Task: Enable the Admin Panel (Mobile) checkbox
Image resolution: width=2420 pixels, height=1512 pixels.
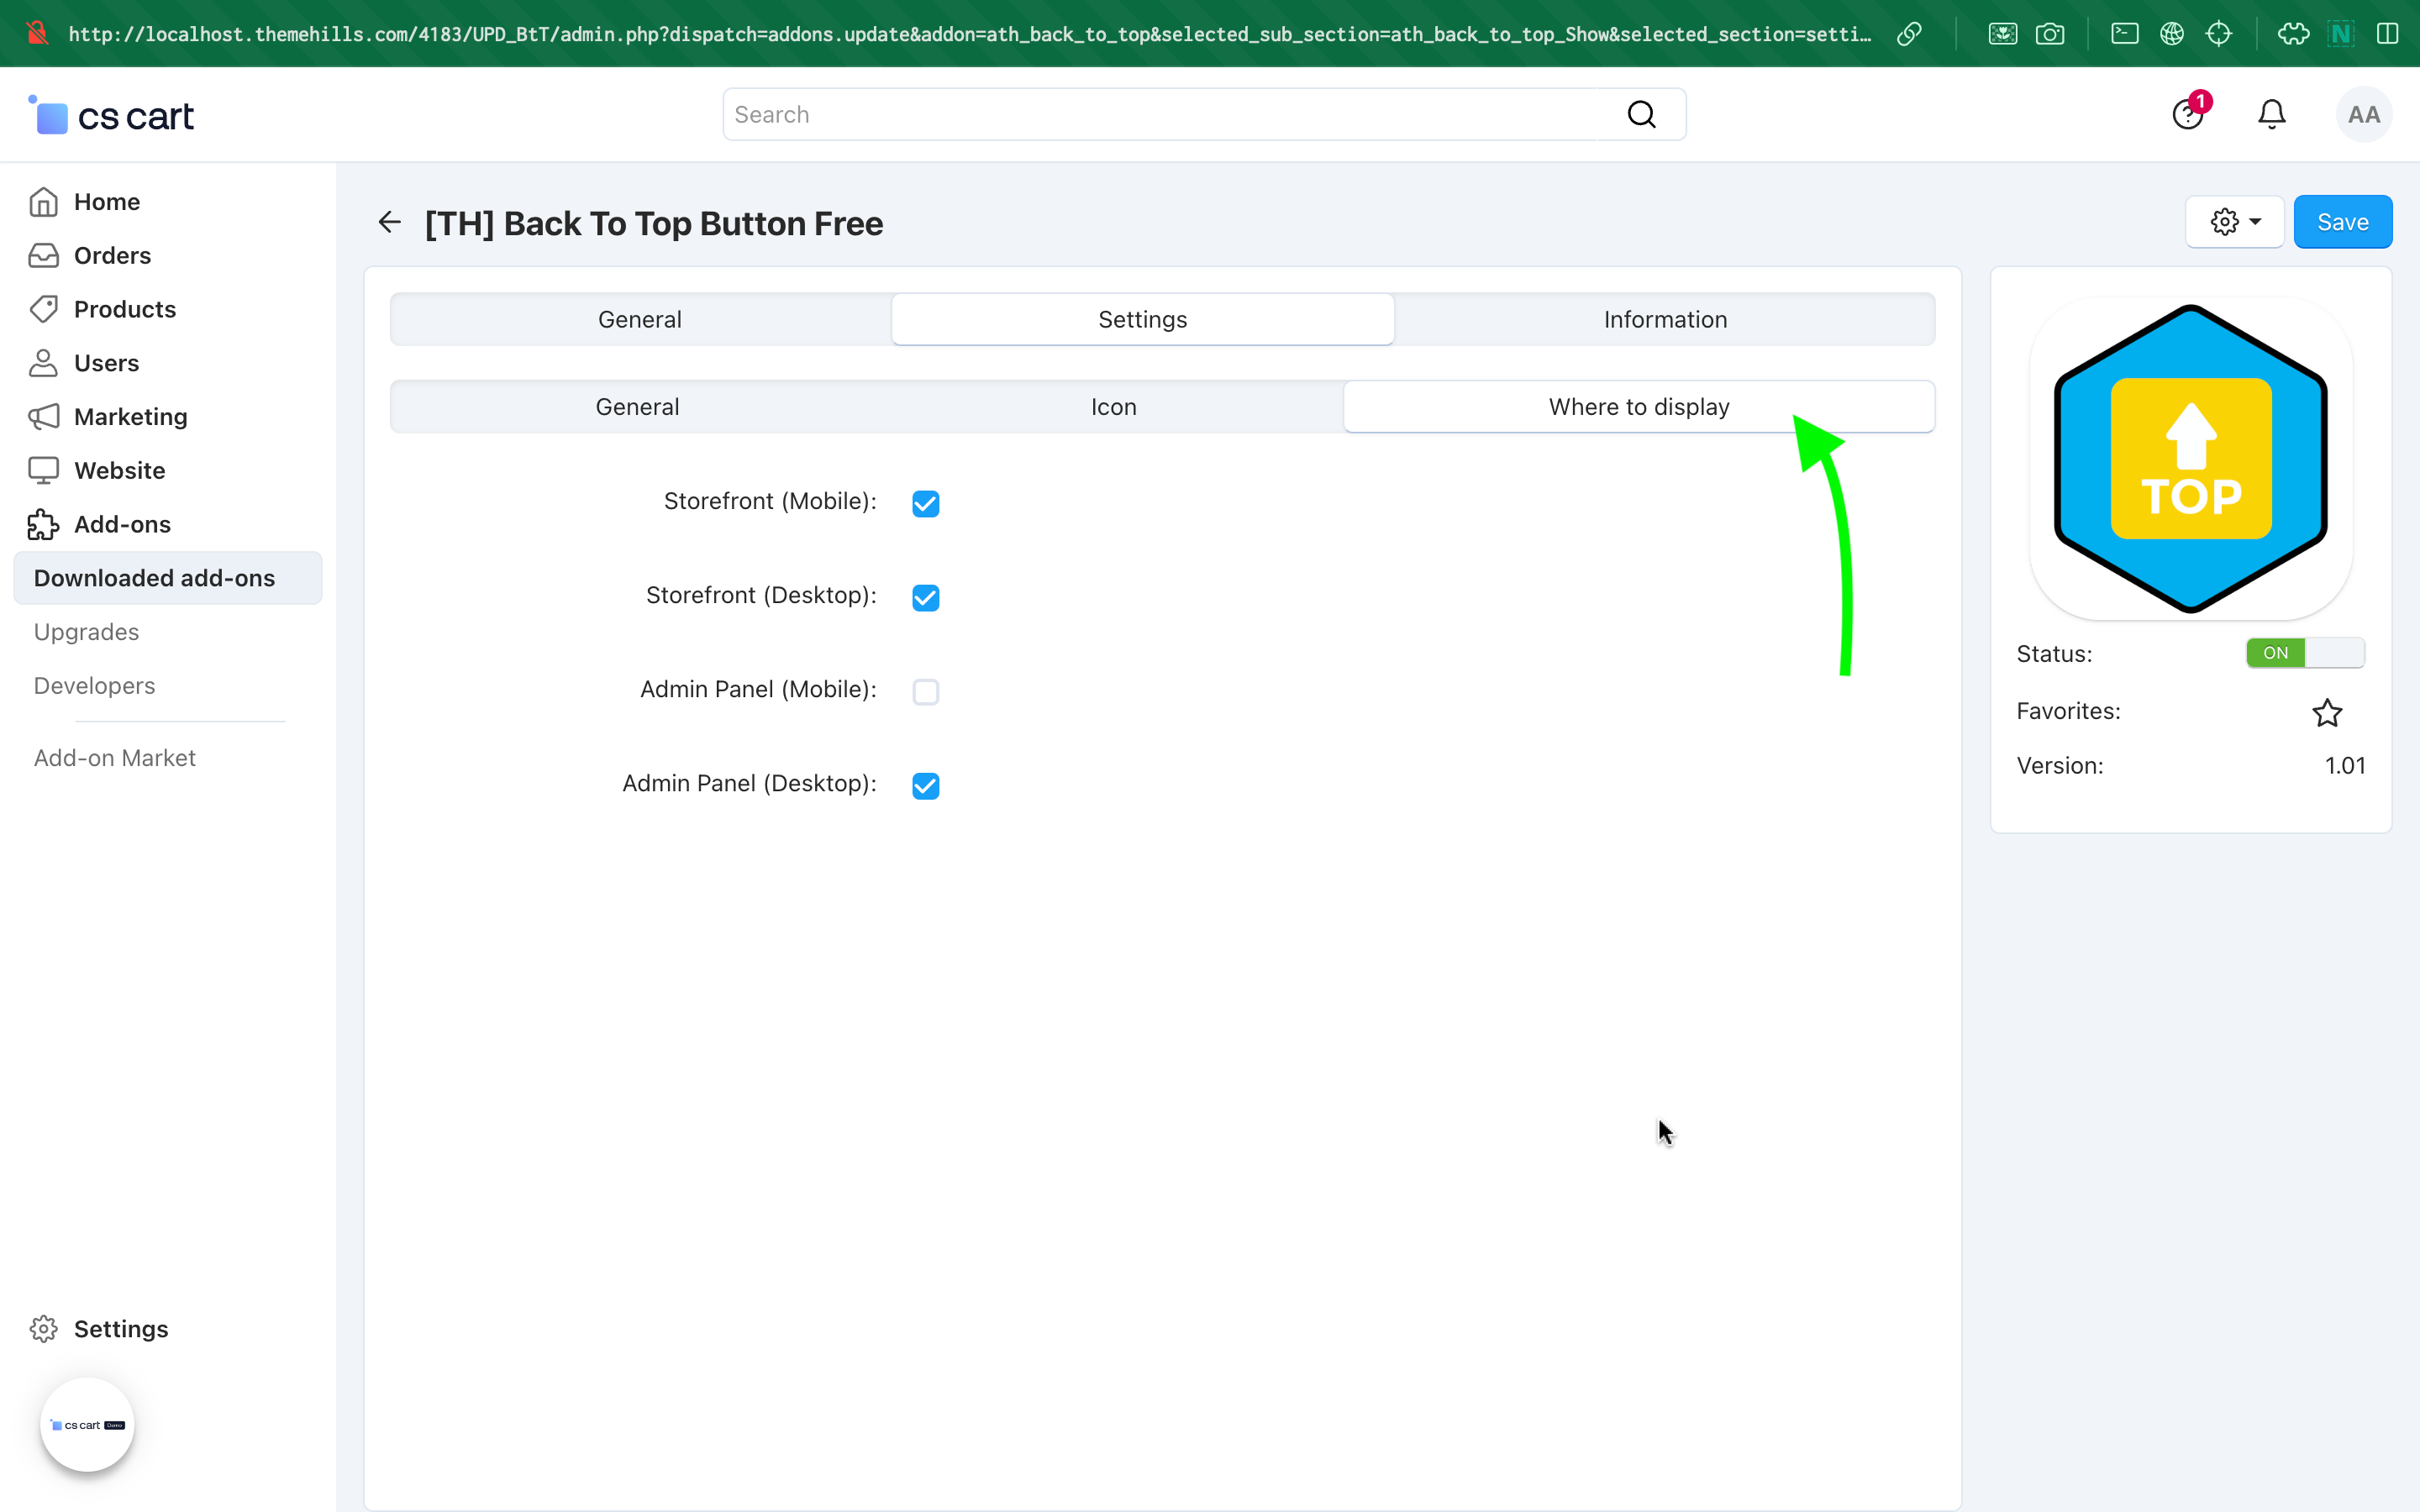Action: (925, 691)
